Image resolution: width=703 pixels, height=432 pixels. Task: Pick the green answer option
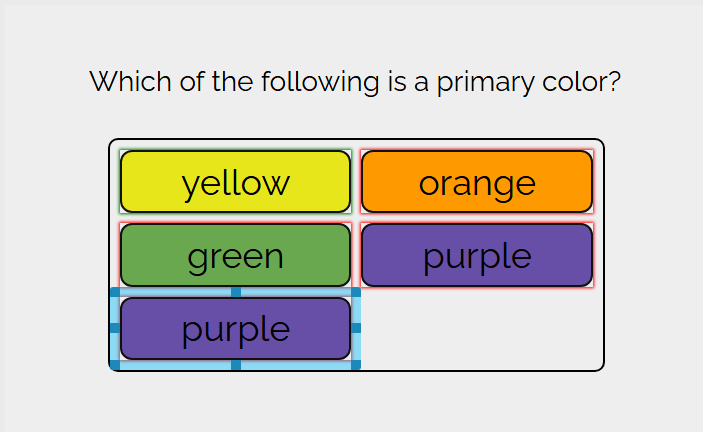click(x=235, y=255)
